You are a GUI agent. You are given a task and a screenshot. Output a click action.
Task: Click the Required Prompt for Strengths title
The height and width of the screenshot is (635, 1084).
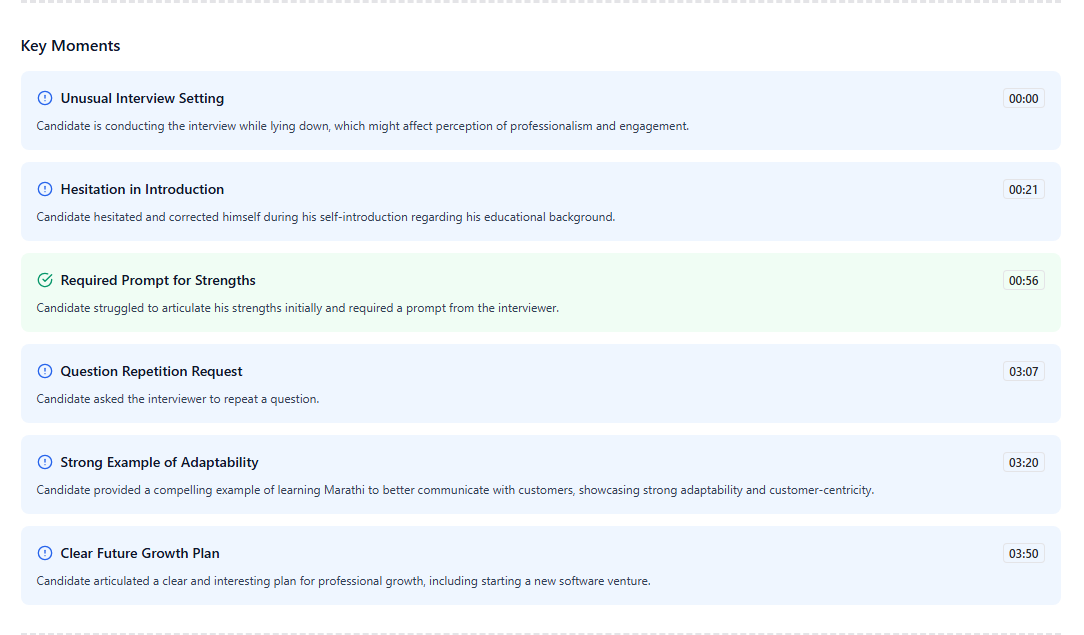[158, 280]
